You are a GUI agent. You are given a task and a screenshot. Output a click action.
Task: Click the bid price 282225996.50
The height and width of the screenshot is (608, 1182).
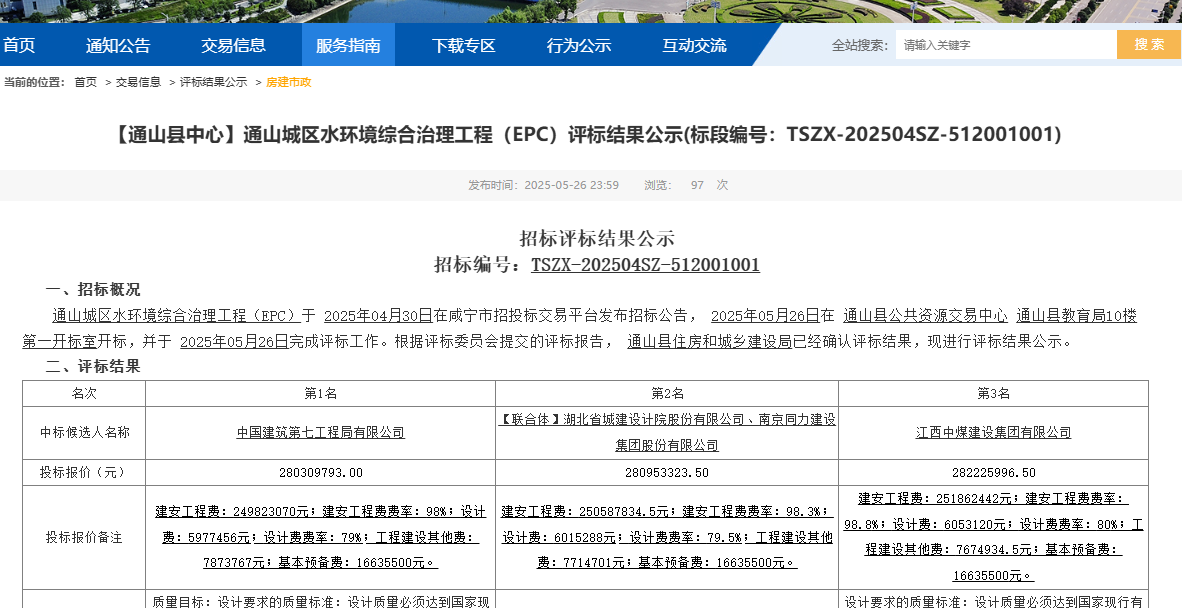994,473
